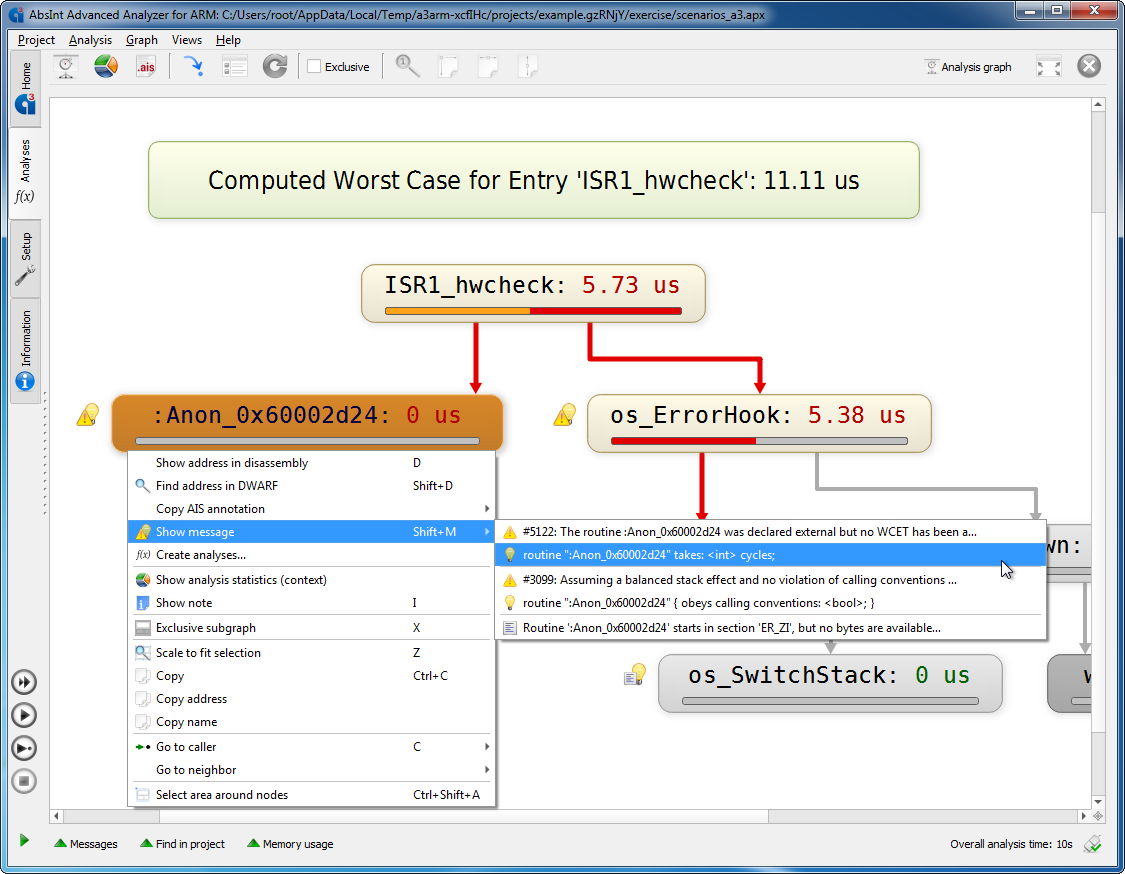Open the Information sidebar tab
The image size is (1125, 874).
tap(25, 351)
